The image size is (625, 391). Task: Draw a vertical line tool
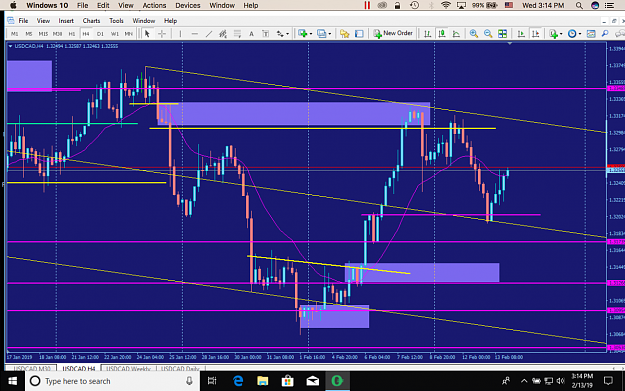coord(180,34)
